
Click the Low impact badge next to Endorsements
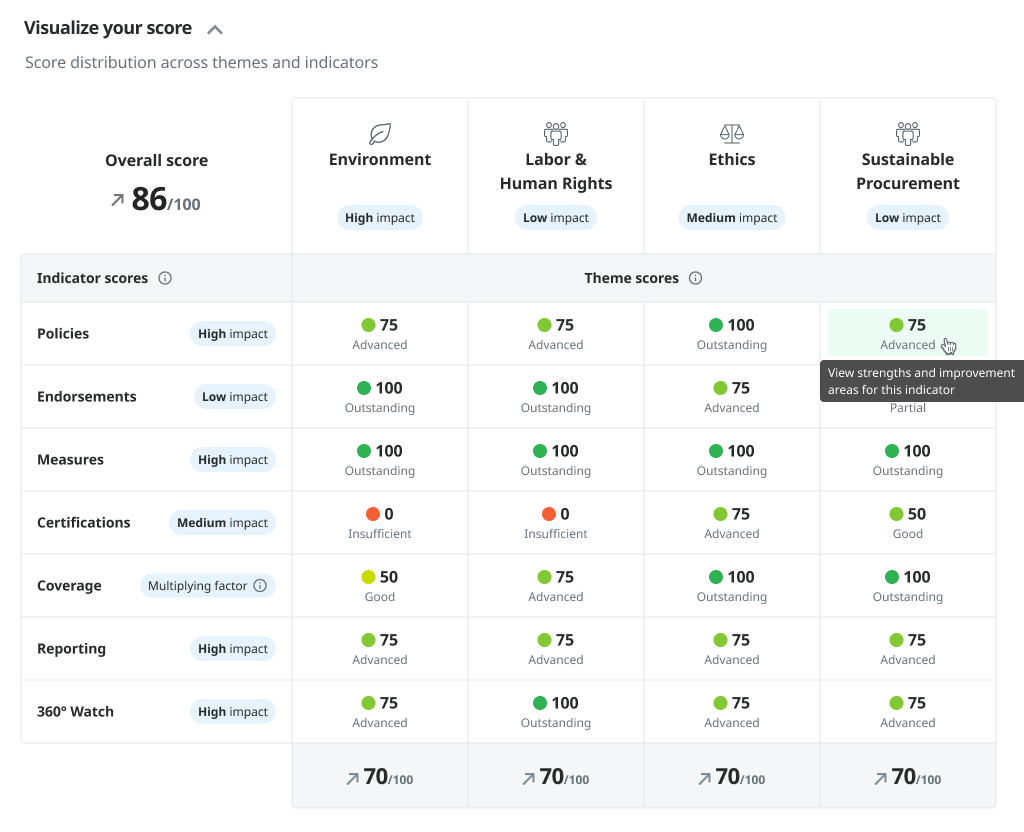point(235,396)
